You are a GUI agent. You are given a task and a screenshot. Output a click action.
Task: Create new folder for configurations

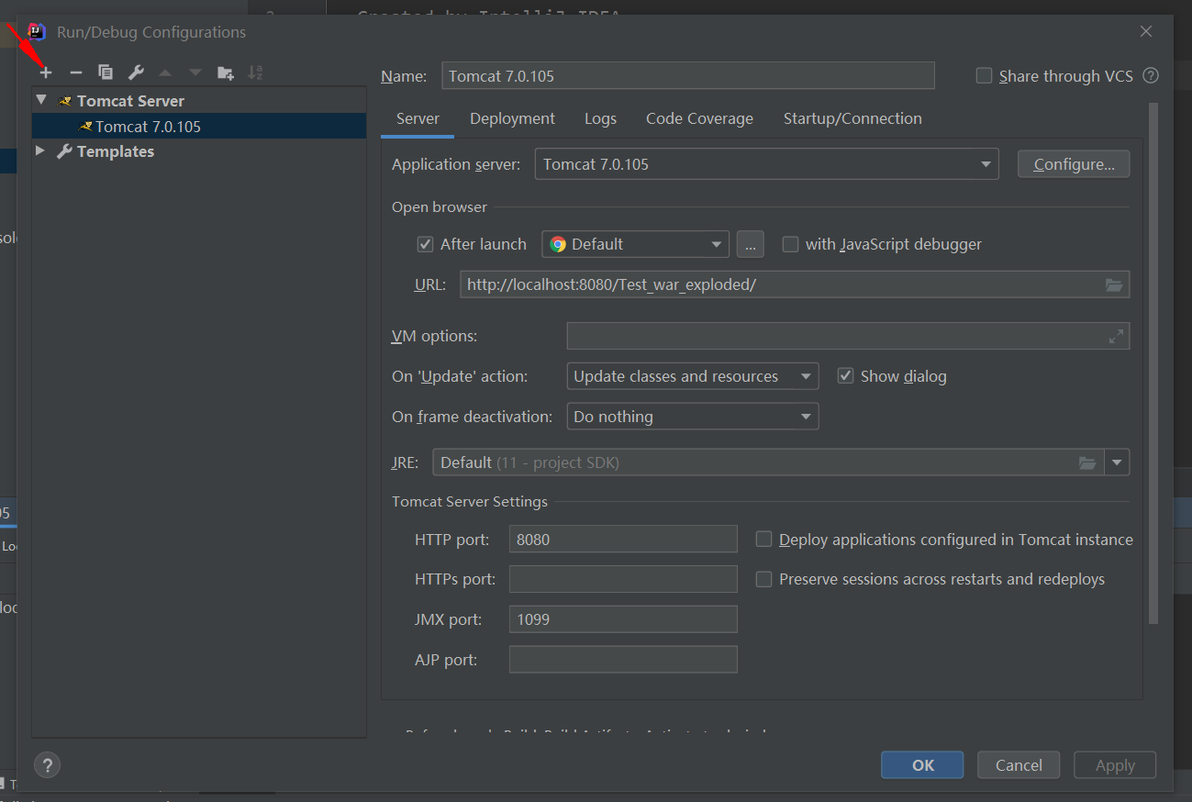225,72
